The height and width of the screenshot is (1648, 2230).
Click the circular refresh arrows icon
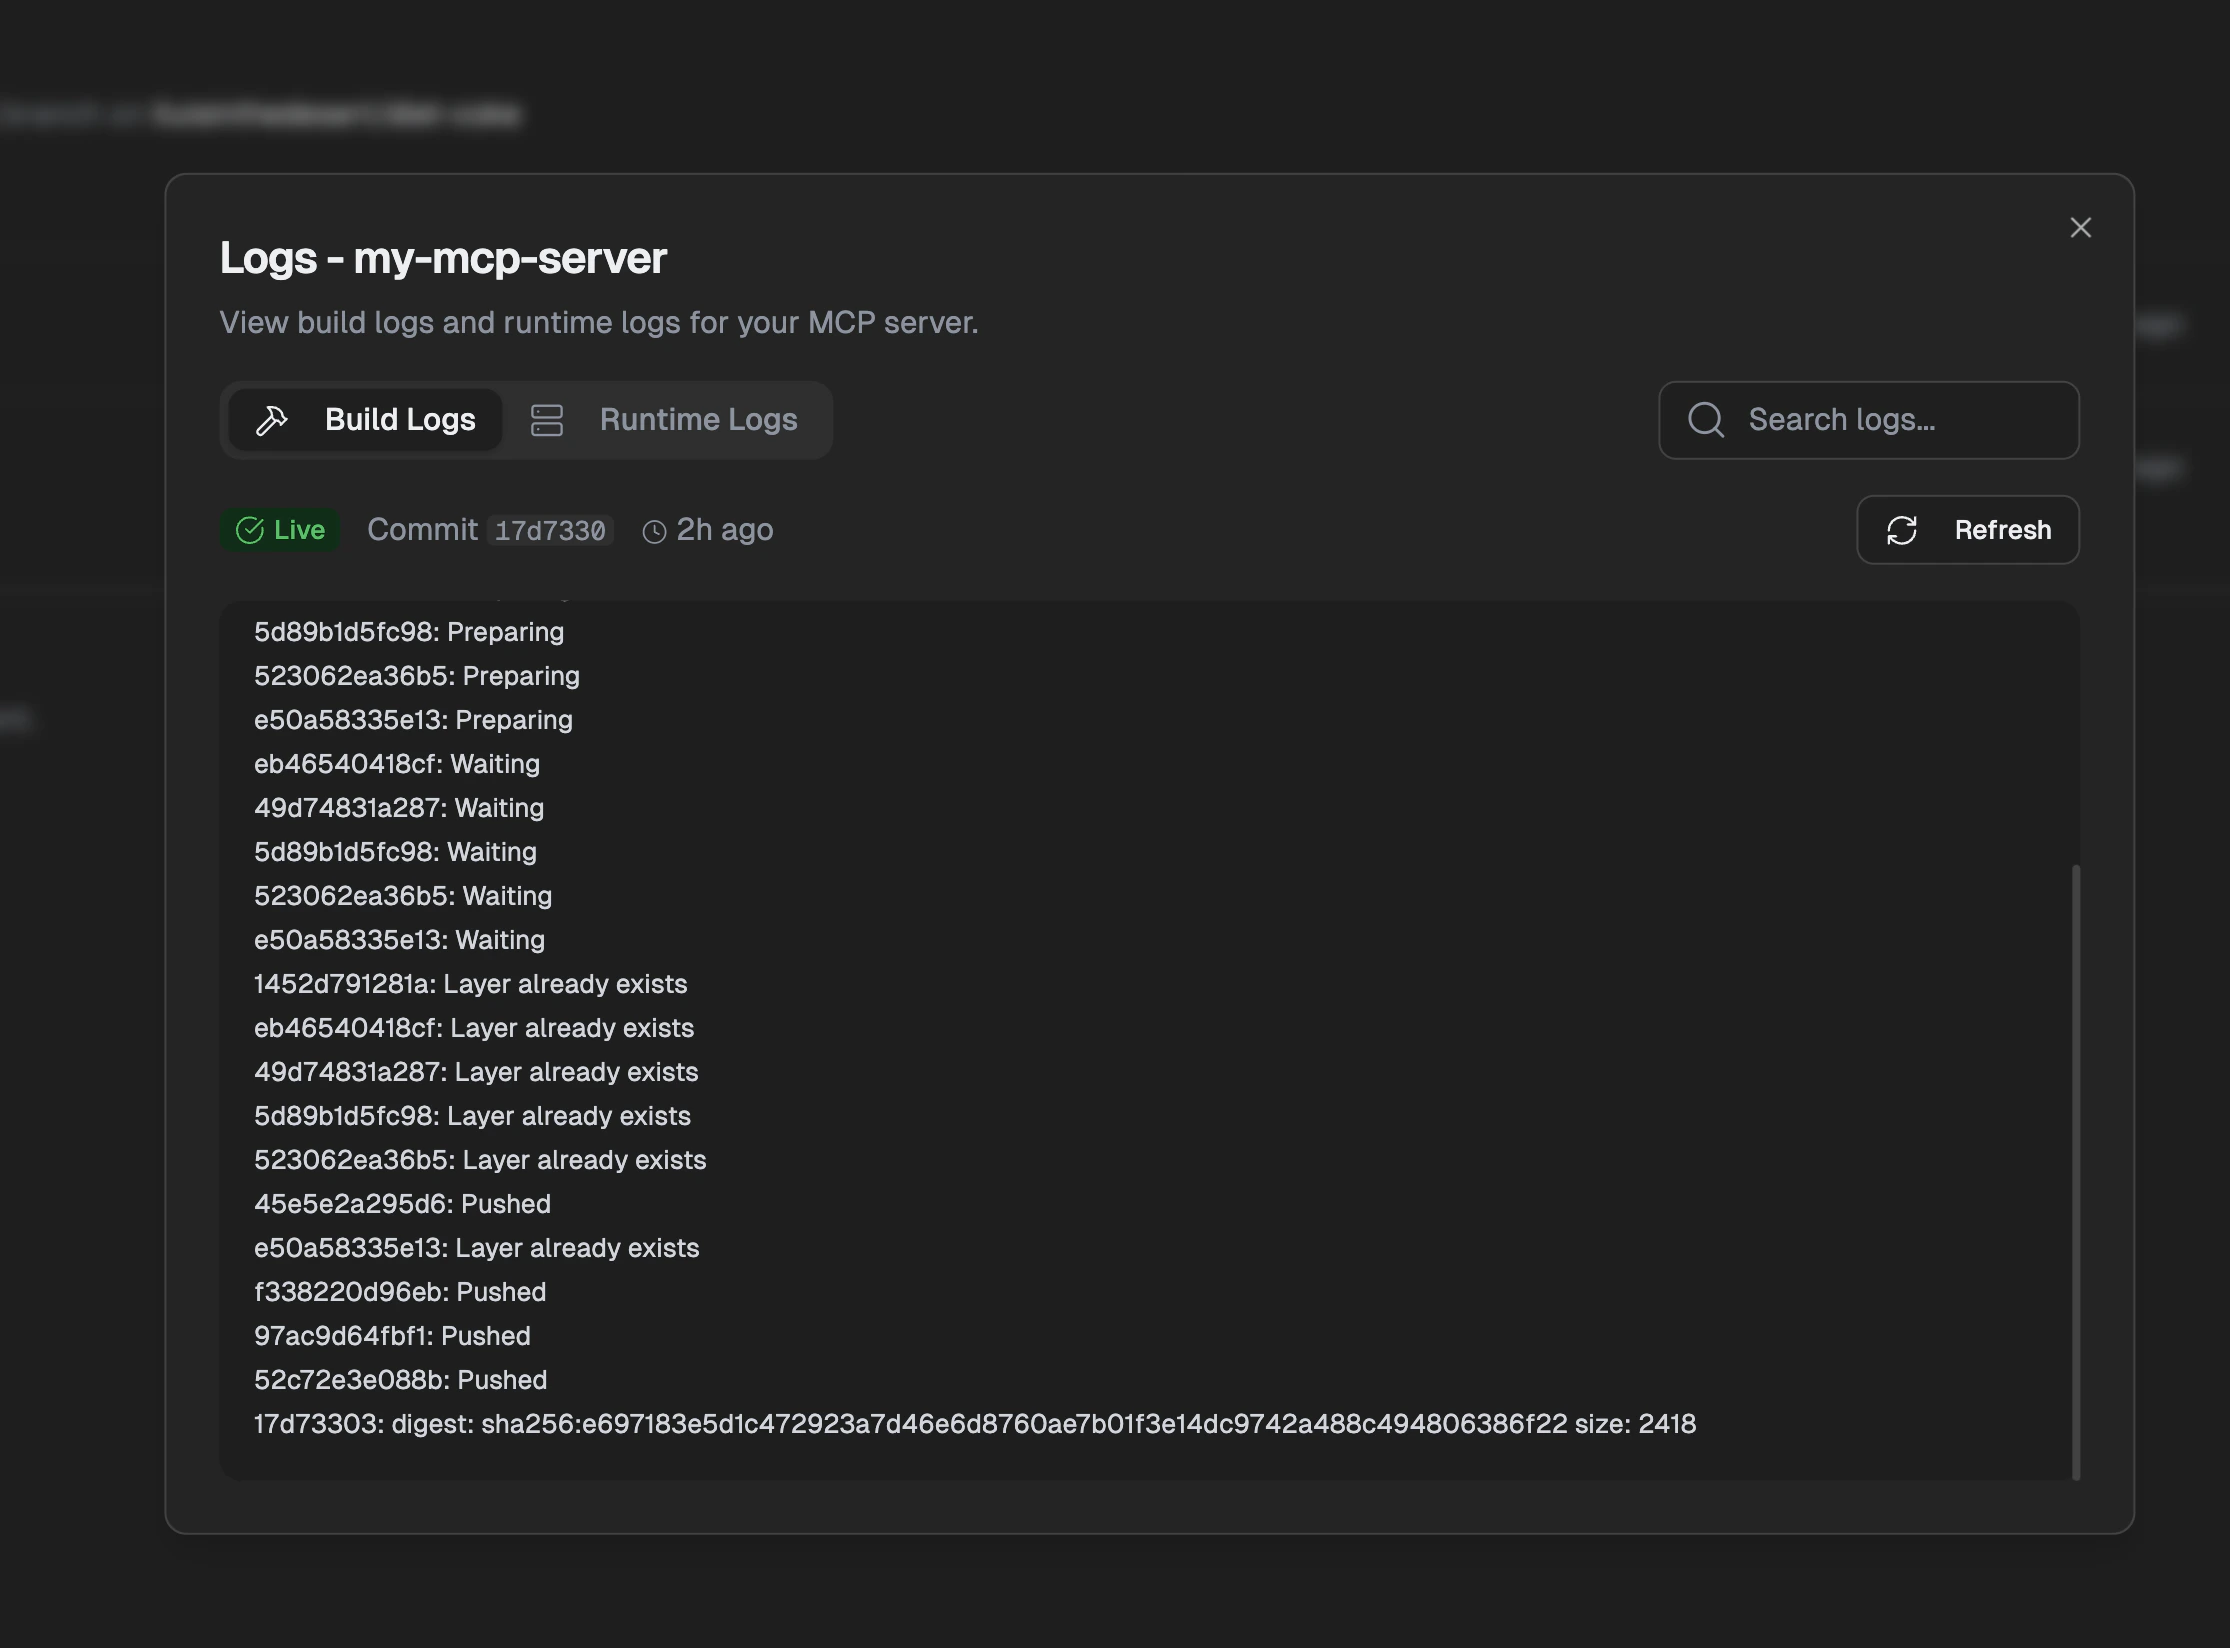1903,530
